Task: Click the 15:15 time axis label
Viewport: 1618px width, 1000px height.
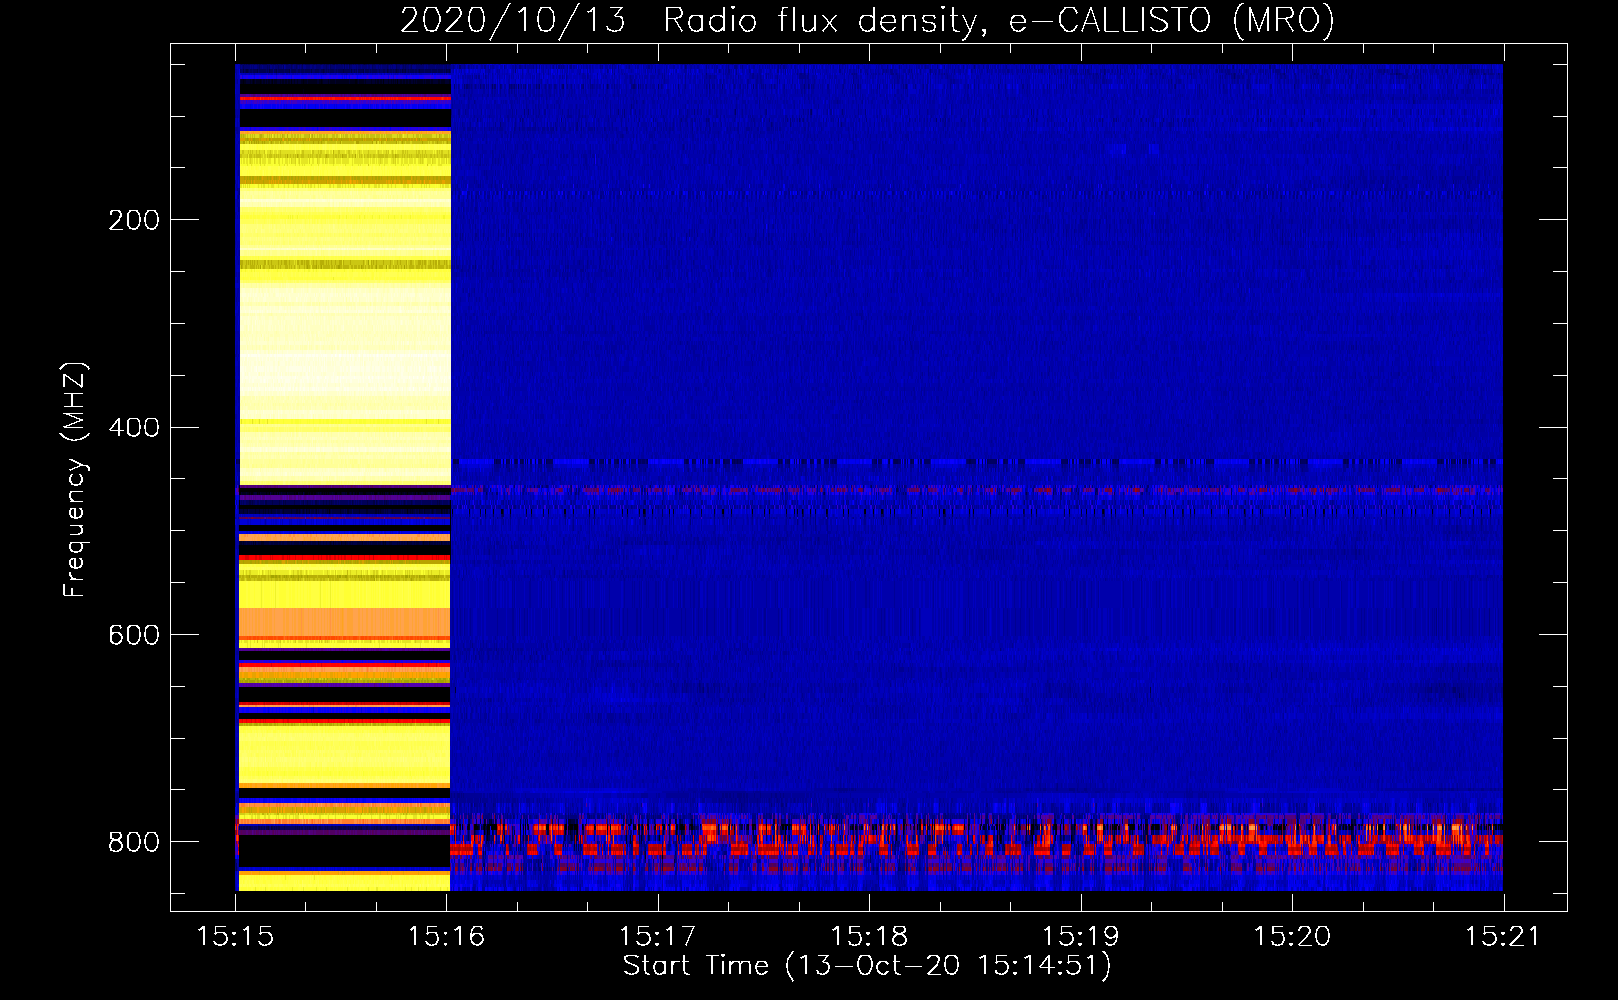Action: point(235,936)
